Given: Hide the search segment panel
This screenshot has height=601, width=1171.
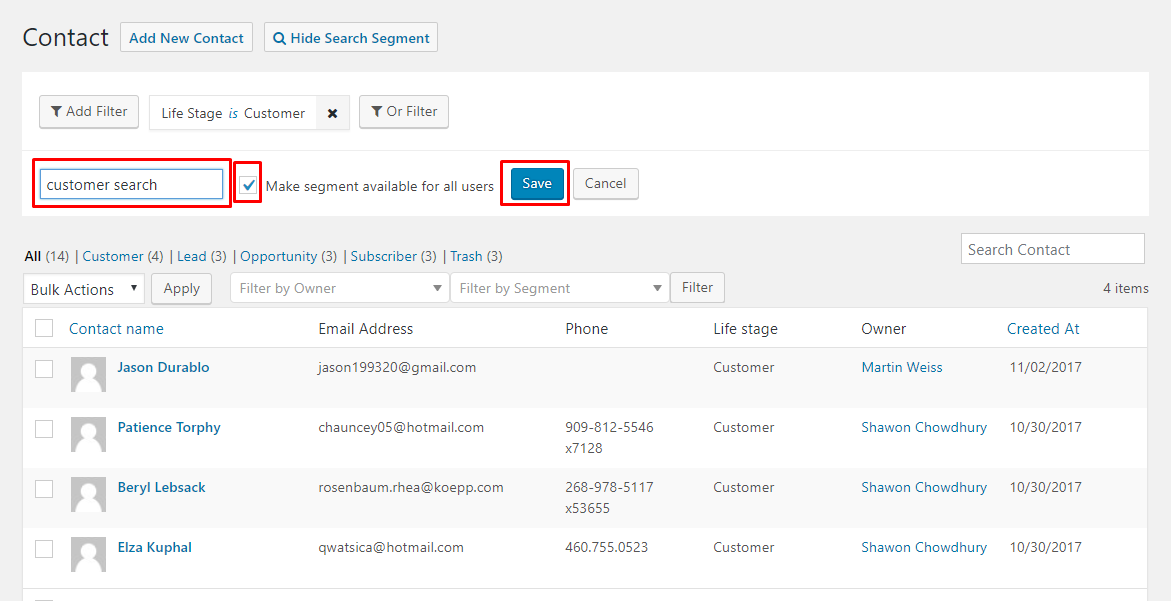Looking at the screenshot, I should coord(350,38).
